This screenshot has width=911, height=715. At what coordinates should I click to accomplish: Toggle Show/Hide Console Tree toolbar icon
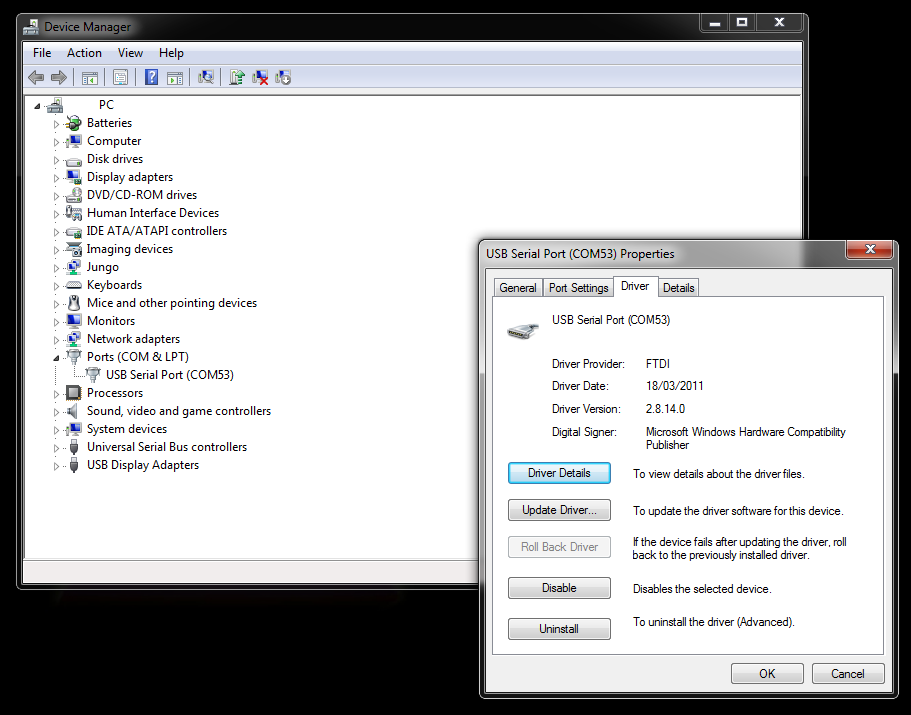coord(89,78)
